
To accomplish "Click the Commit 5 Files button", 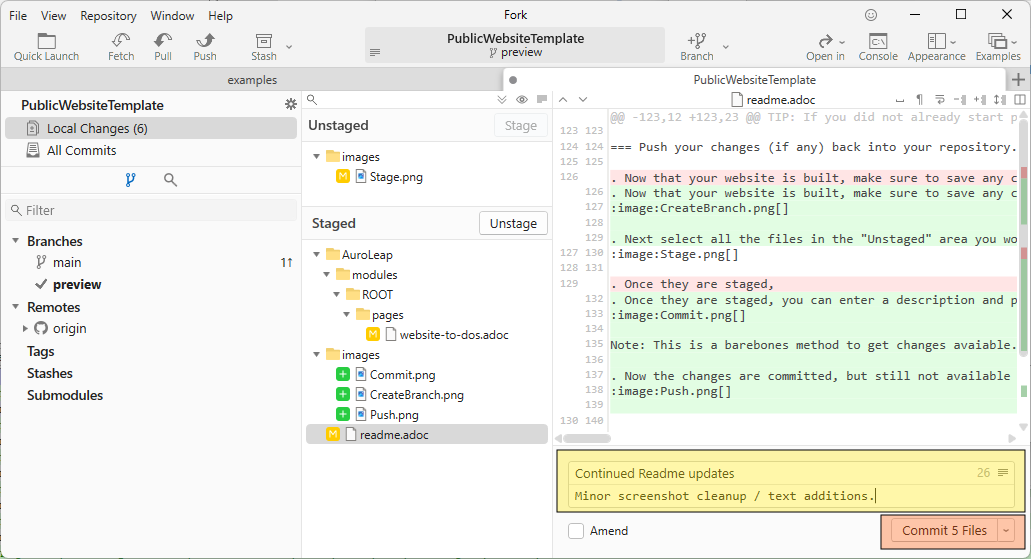I will pyautogui.click(x=944, y=531).
